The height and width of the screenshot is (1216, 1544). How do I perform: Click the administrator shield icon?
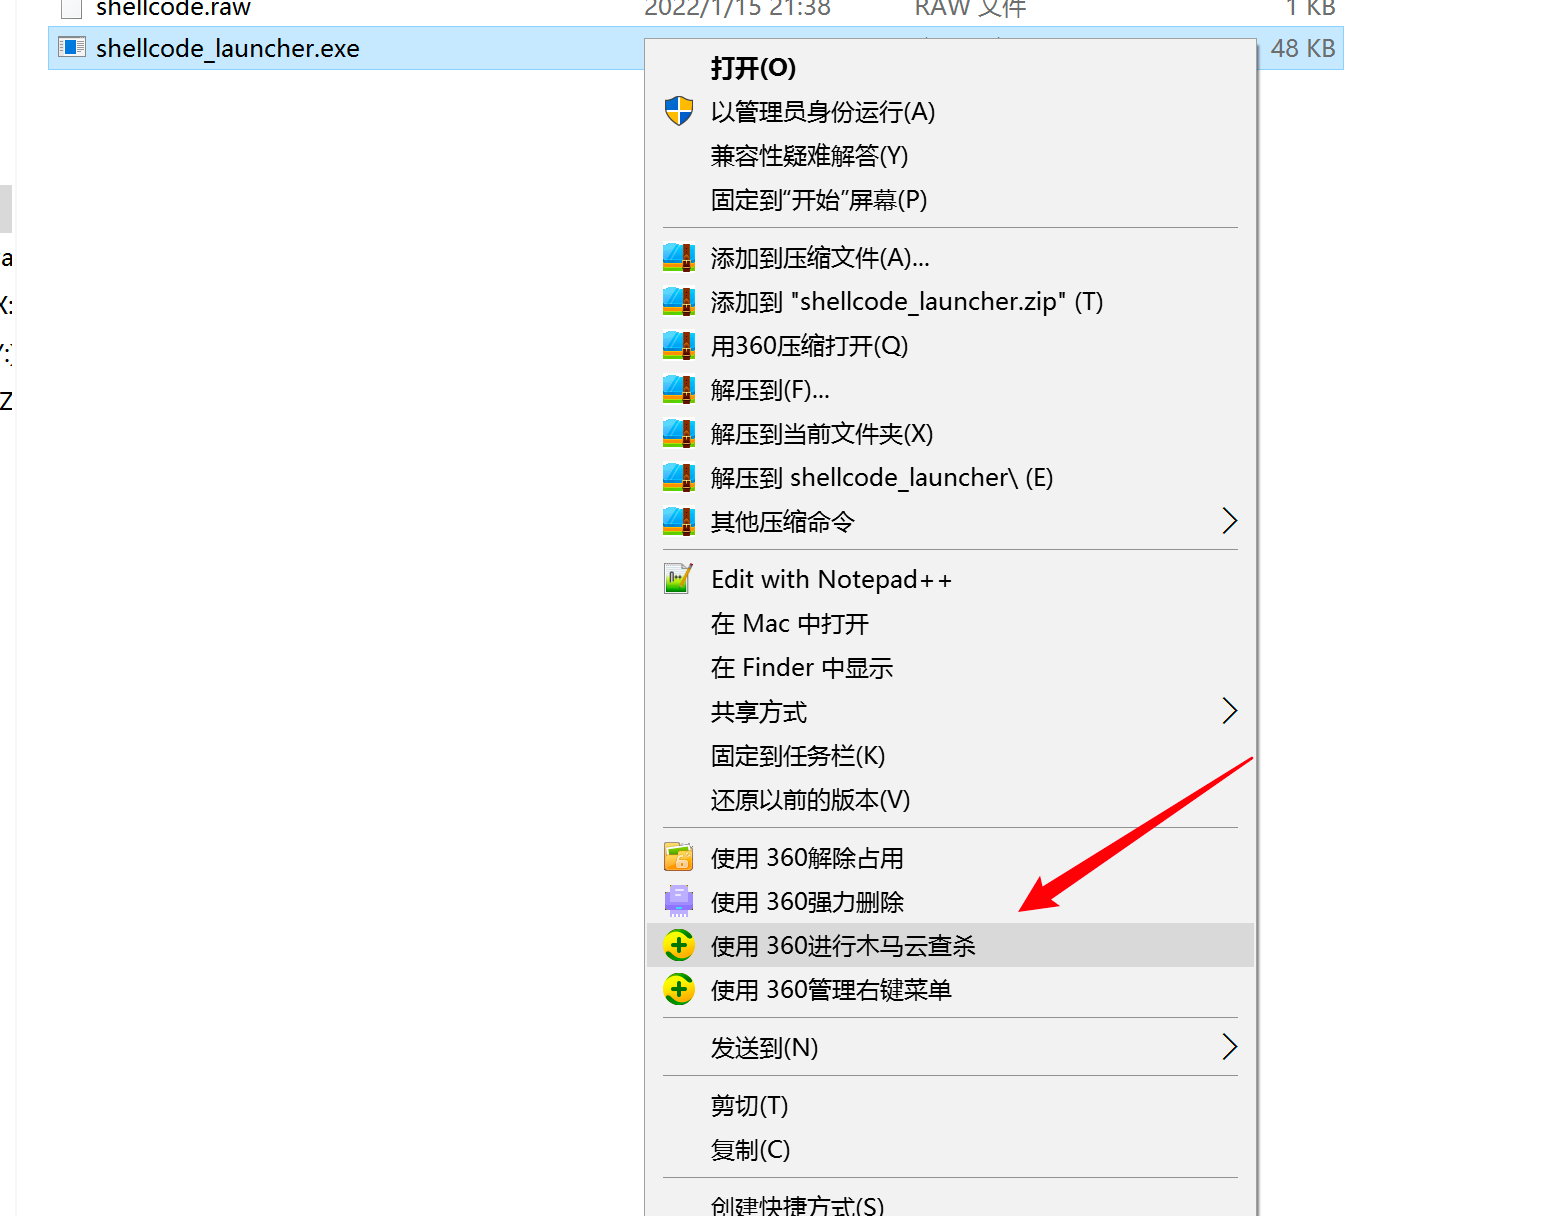coord(679,111)
